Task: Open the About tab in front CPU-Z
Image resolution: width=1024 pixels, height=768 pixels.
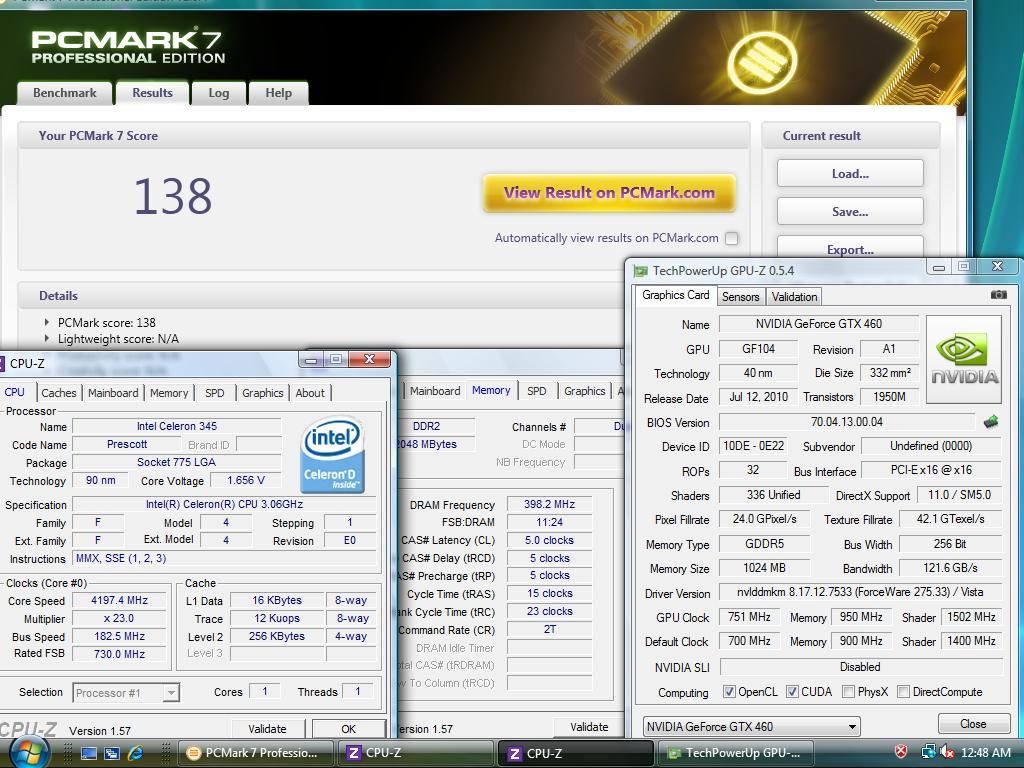Action: click(x=310, y=392)
